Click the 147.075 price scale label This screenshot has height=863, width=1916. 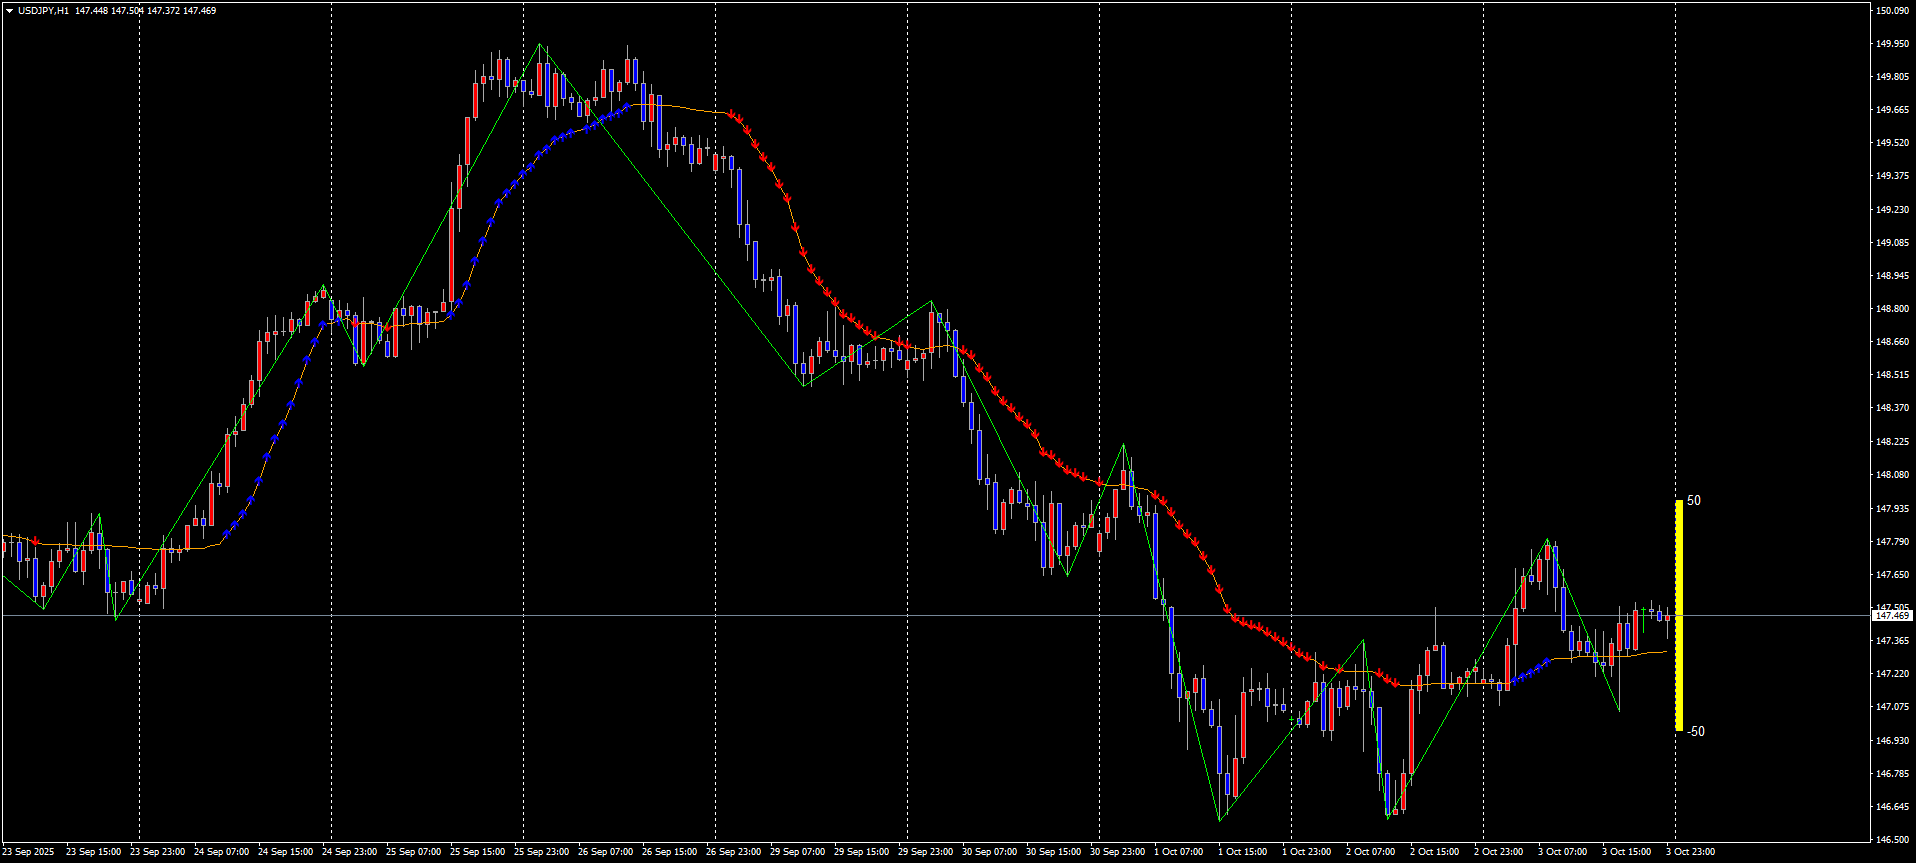coord(1892,707)
